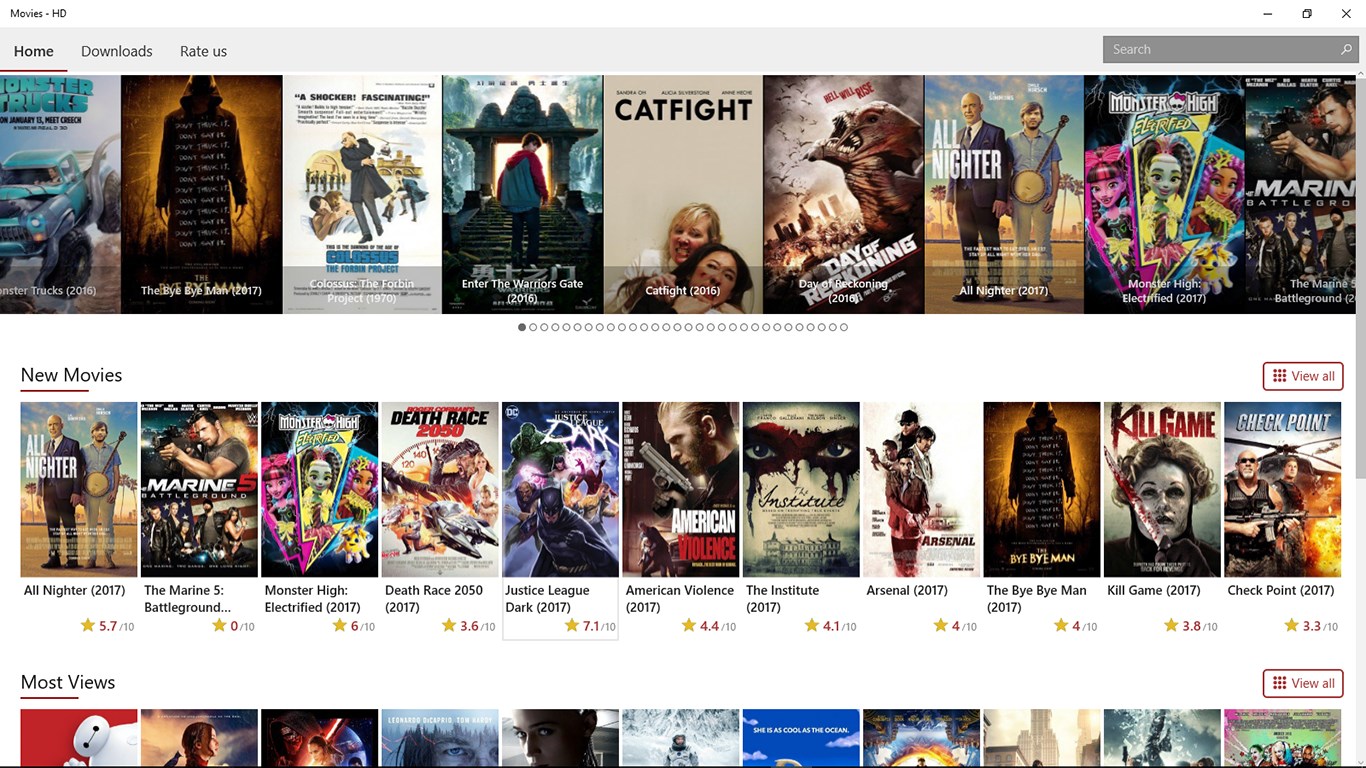The image size is (1366, 768).
Task: Click the grid icon inside Most Views View all
Action: pos(1281,683)
